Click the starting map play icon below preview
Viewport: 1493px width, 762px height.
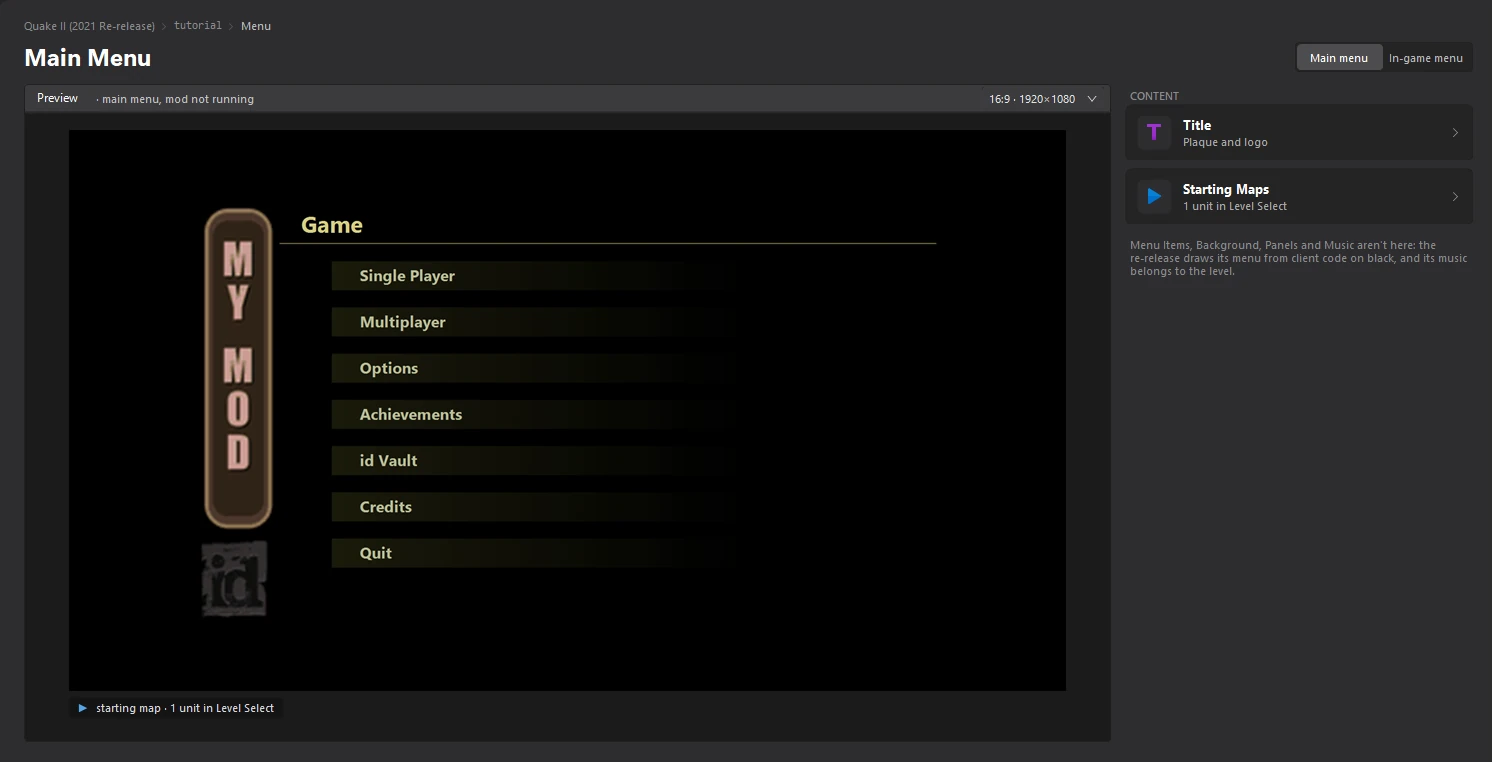coord(83,708)
